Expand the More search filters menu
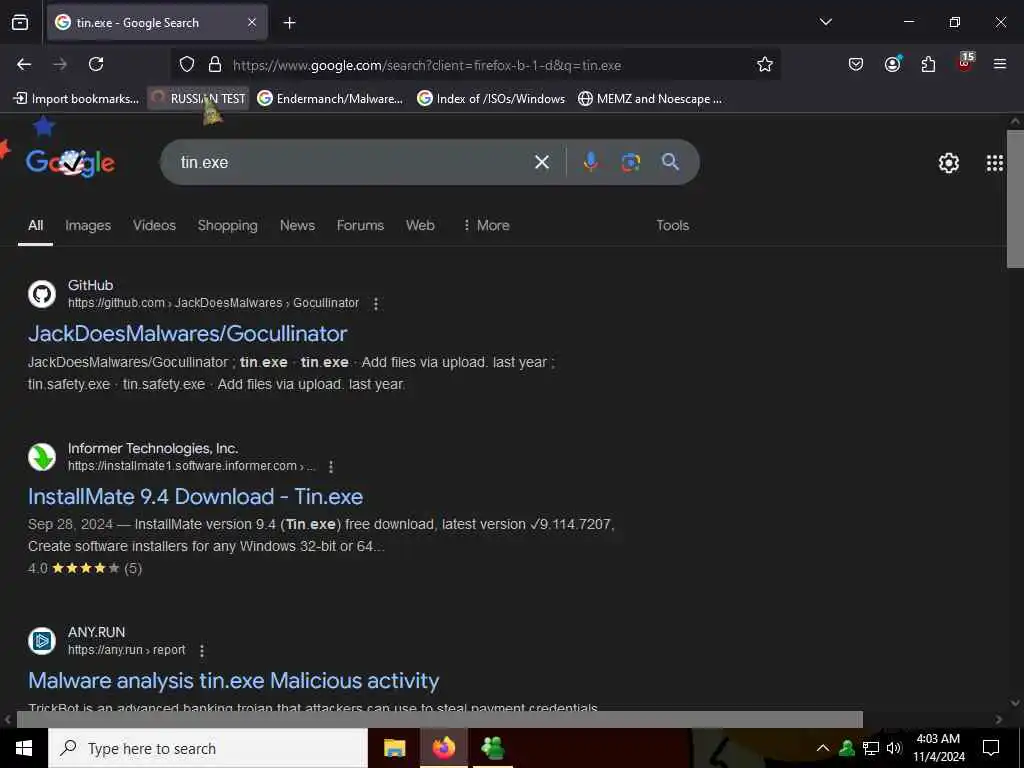The image size is (1024, 768). click(x=486, y=225)
